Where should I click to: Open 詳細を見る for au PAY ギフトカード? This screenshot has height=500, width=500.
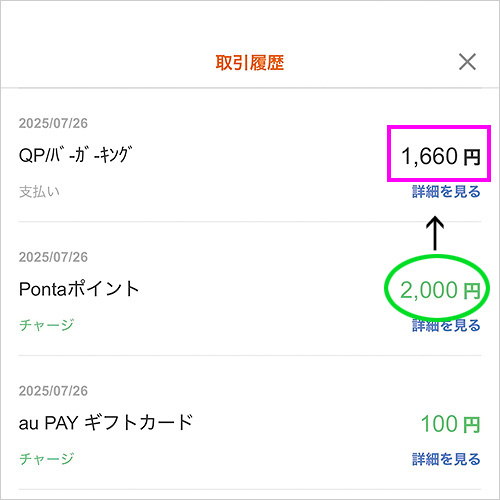[x=446, y=459]
